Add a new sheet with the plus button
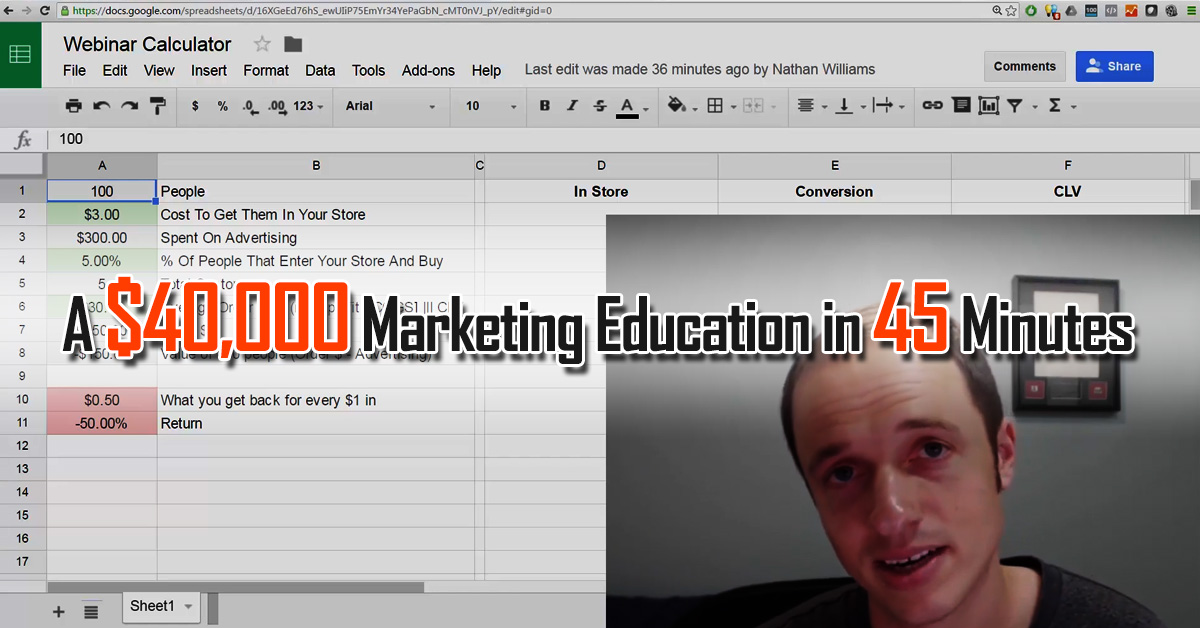Viewport: 1200px width, 628px height. (58, 611)
